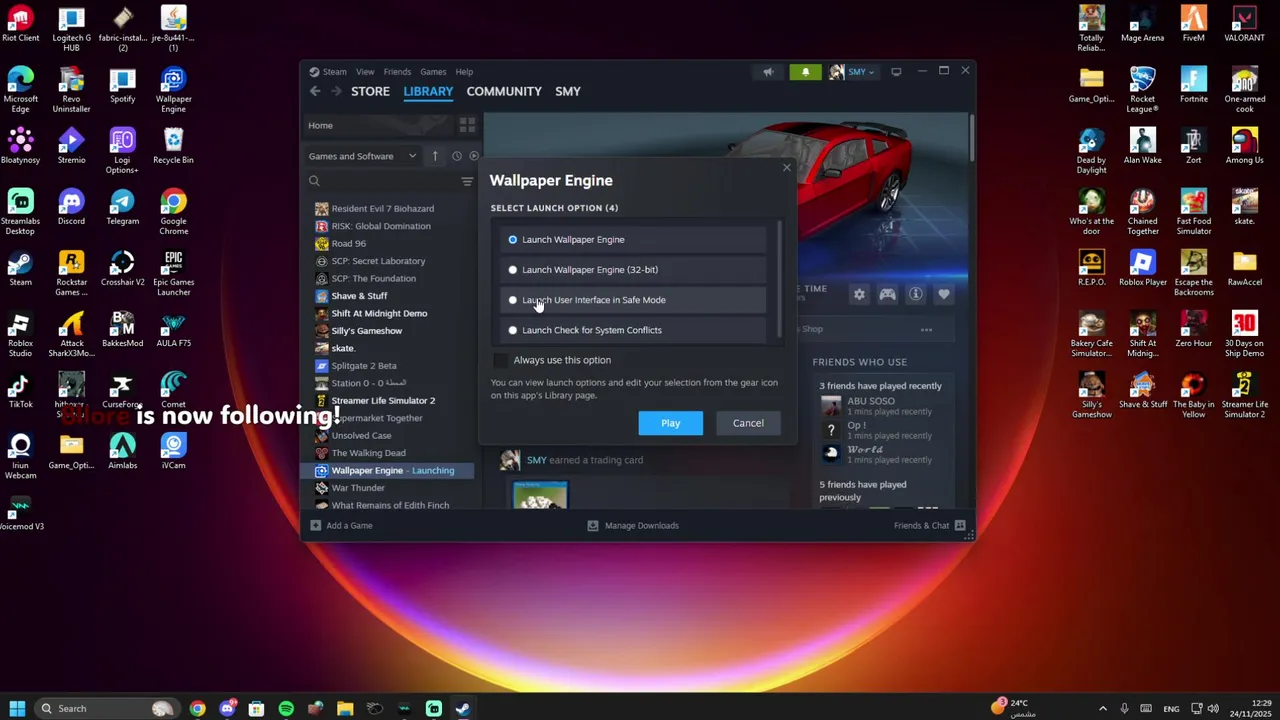
Task: Open the Friends menu in Steam
Action: (397, 72)
